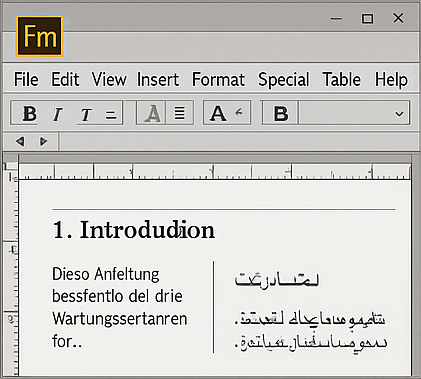
Task: Click the horizontal ruler above the page
Action: pyautogui.click(x=214, y=172)
